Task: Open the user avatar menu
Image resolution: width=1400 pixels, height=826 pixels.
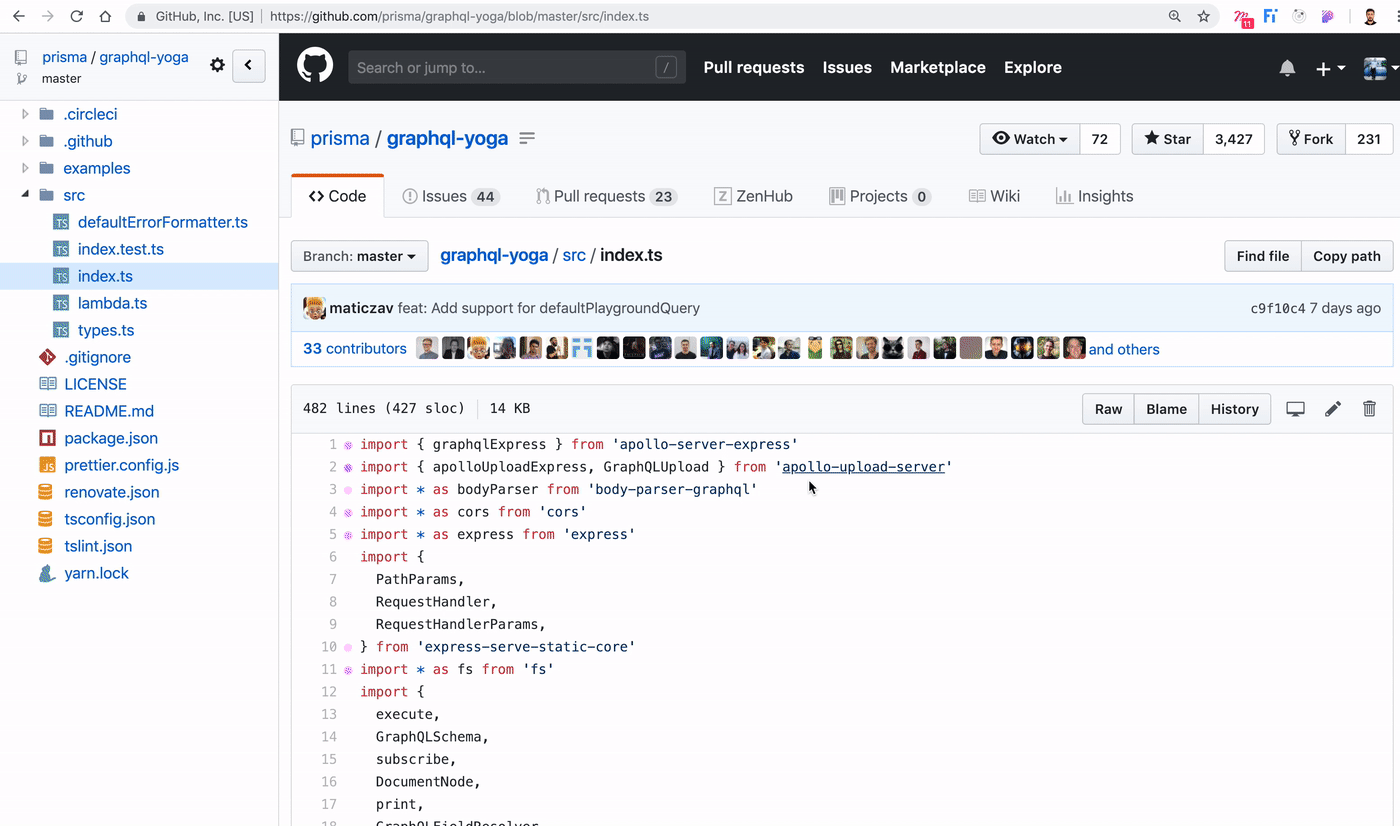Action: point(1381,68)
